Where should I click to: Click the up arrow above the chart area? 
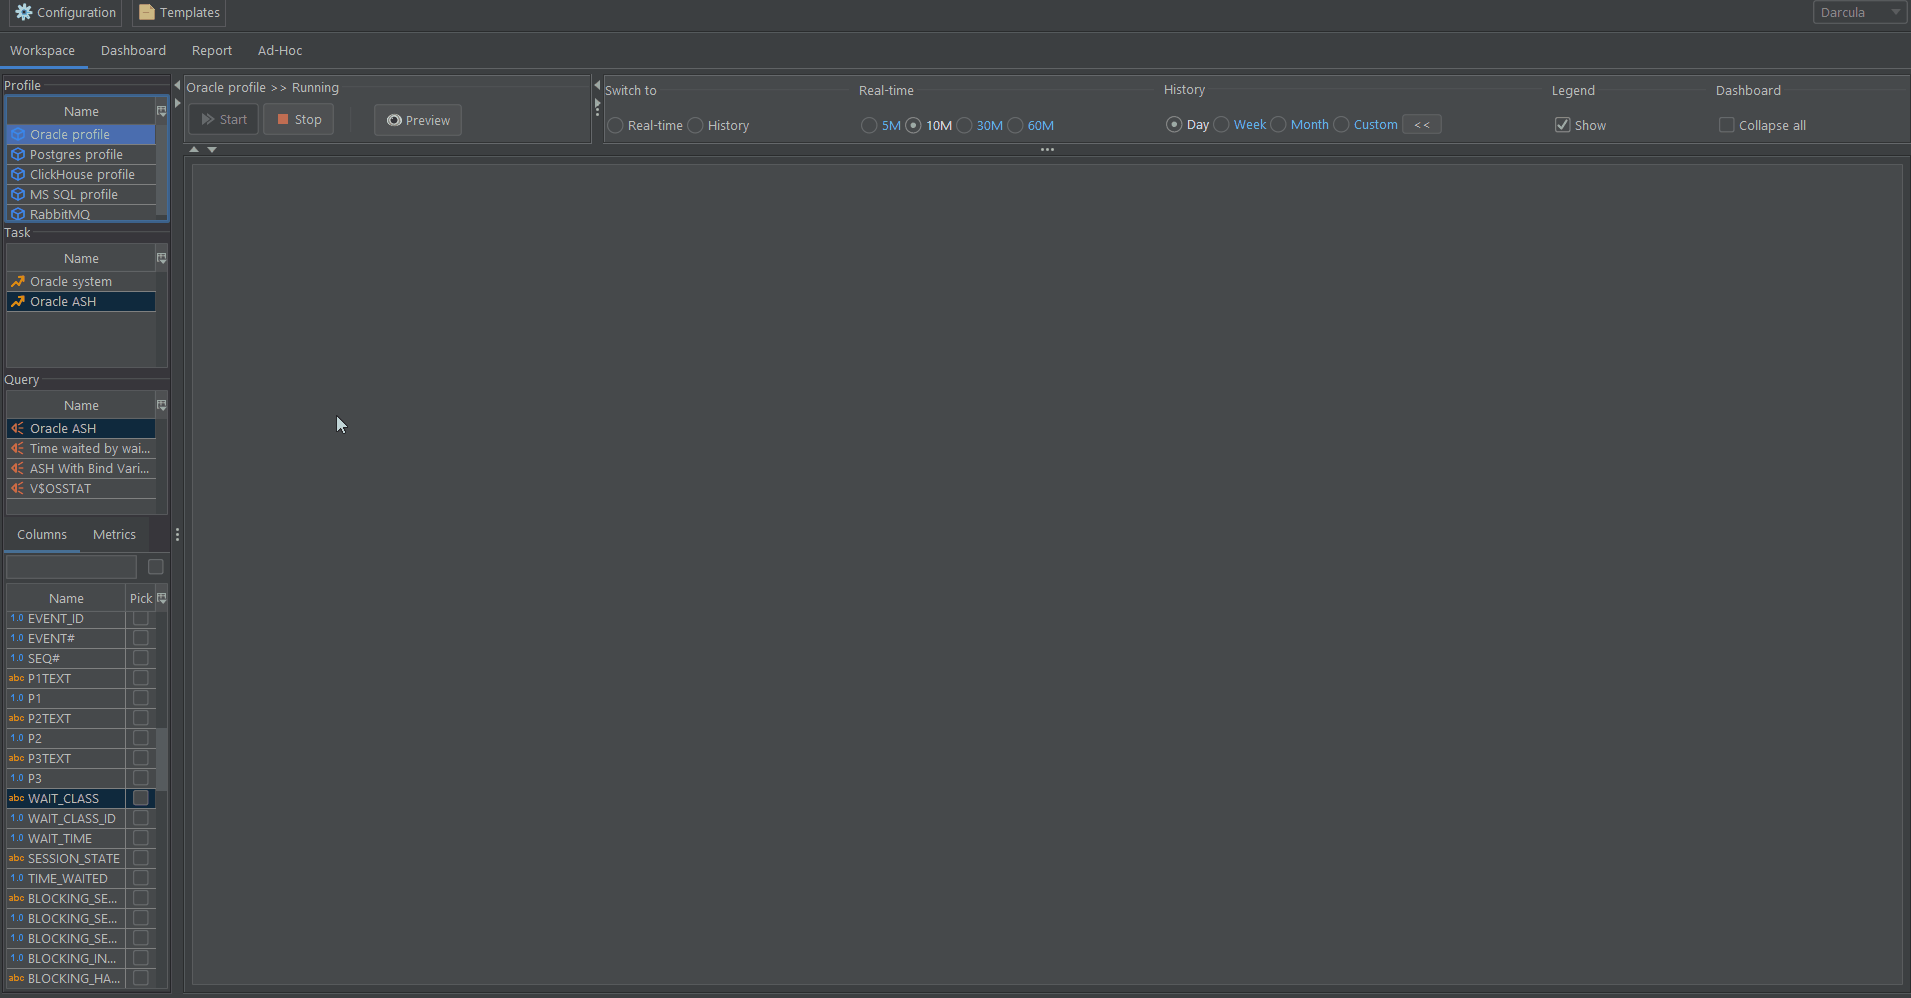click(194, 149)
